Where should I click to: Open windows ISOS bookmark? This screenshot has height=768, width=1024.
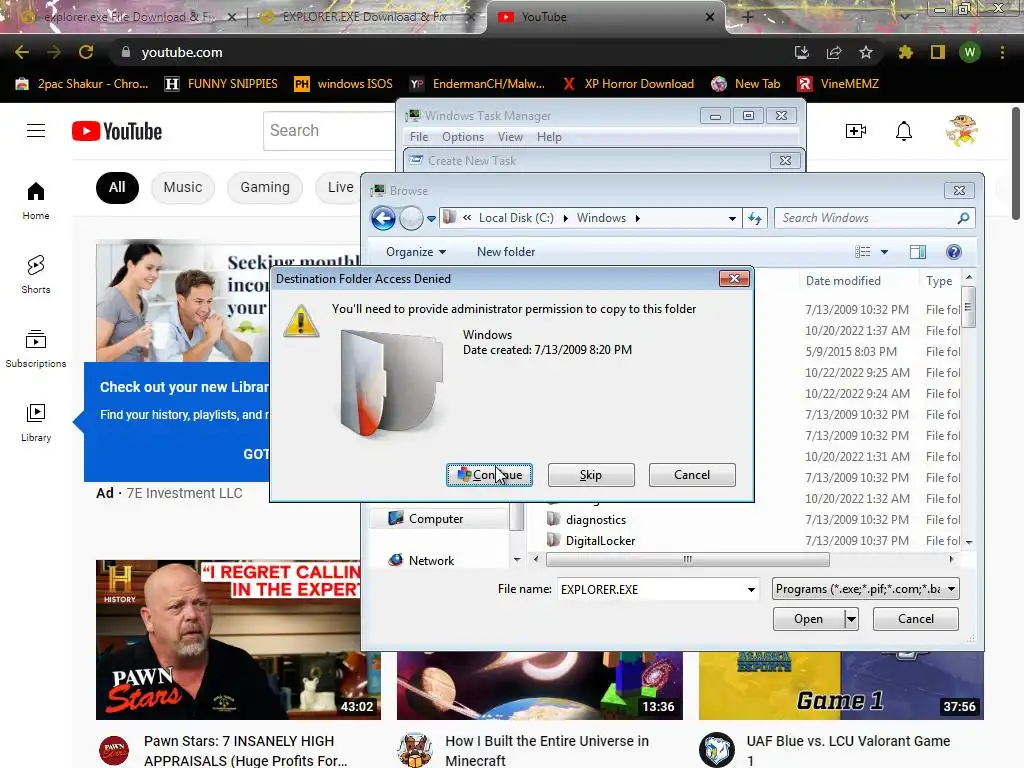pos(344,84)
